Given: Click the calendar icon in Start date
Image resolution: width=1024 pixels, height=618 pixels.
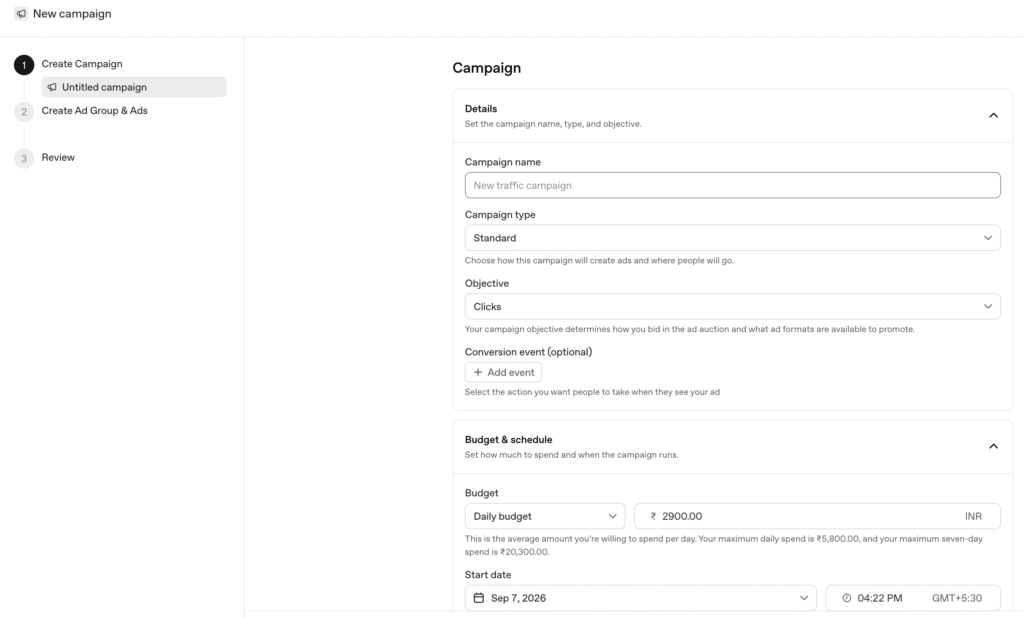Looking at the screenshot, I should click(479, 598).
